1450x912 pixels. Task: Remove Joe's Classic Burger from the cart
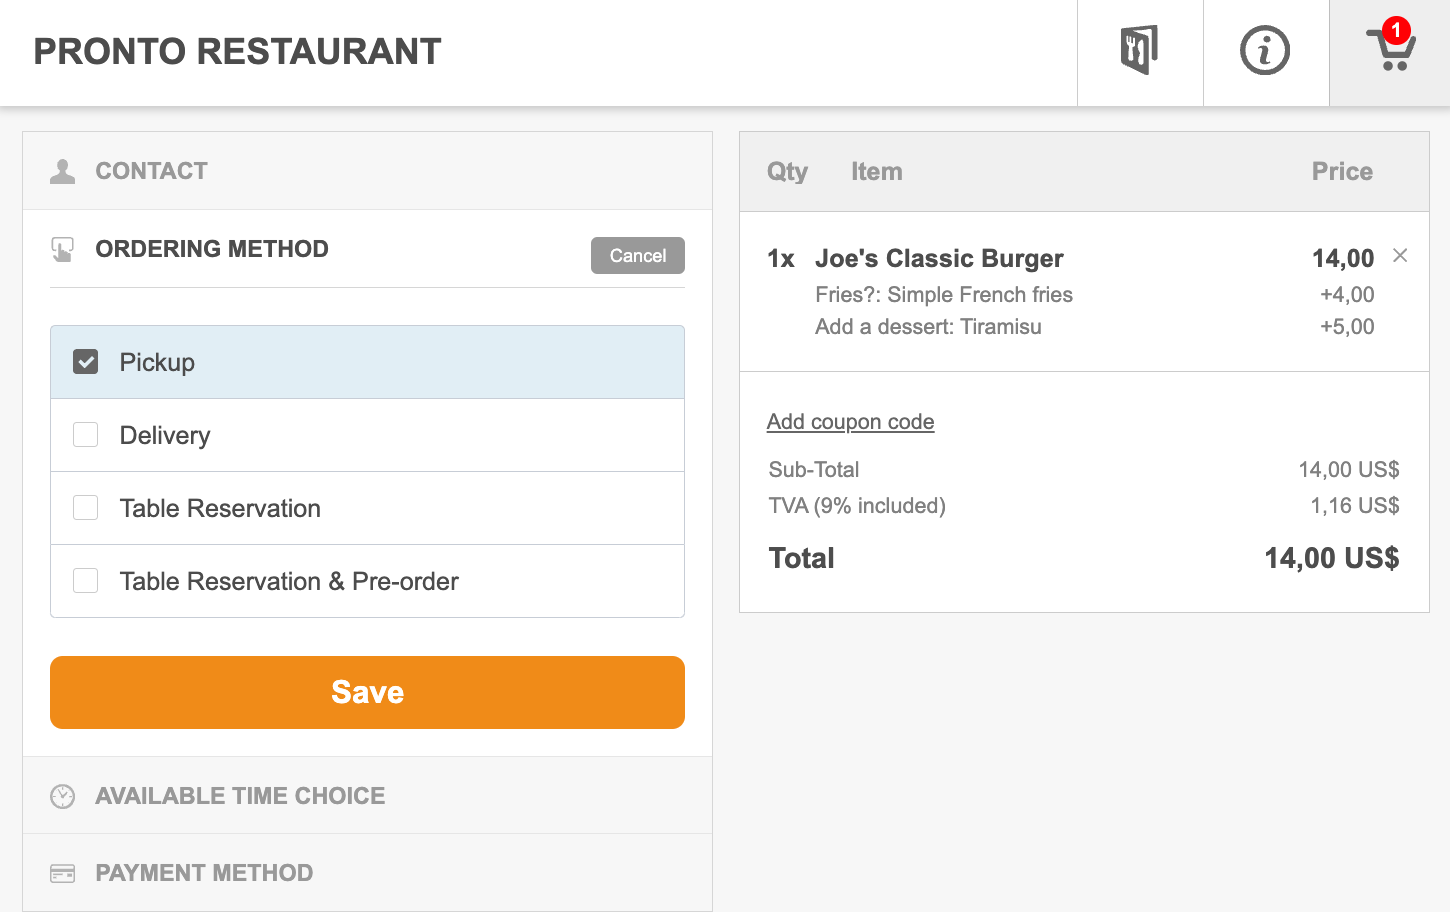pos(1399,256)
